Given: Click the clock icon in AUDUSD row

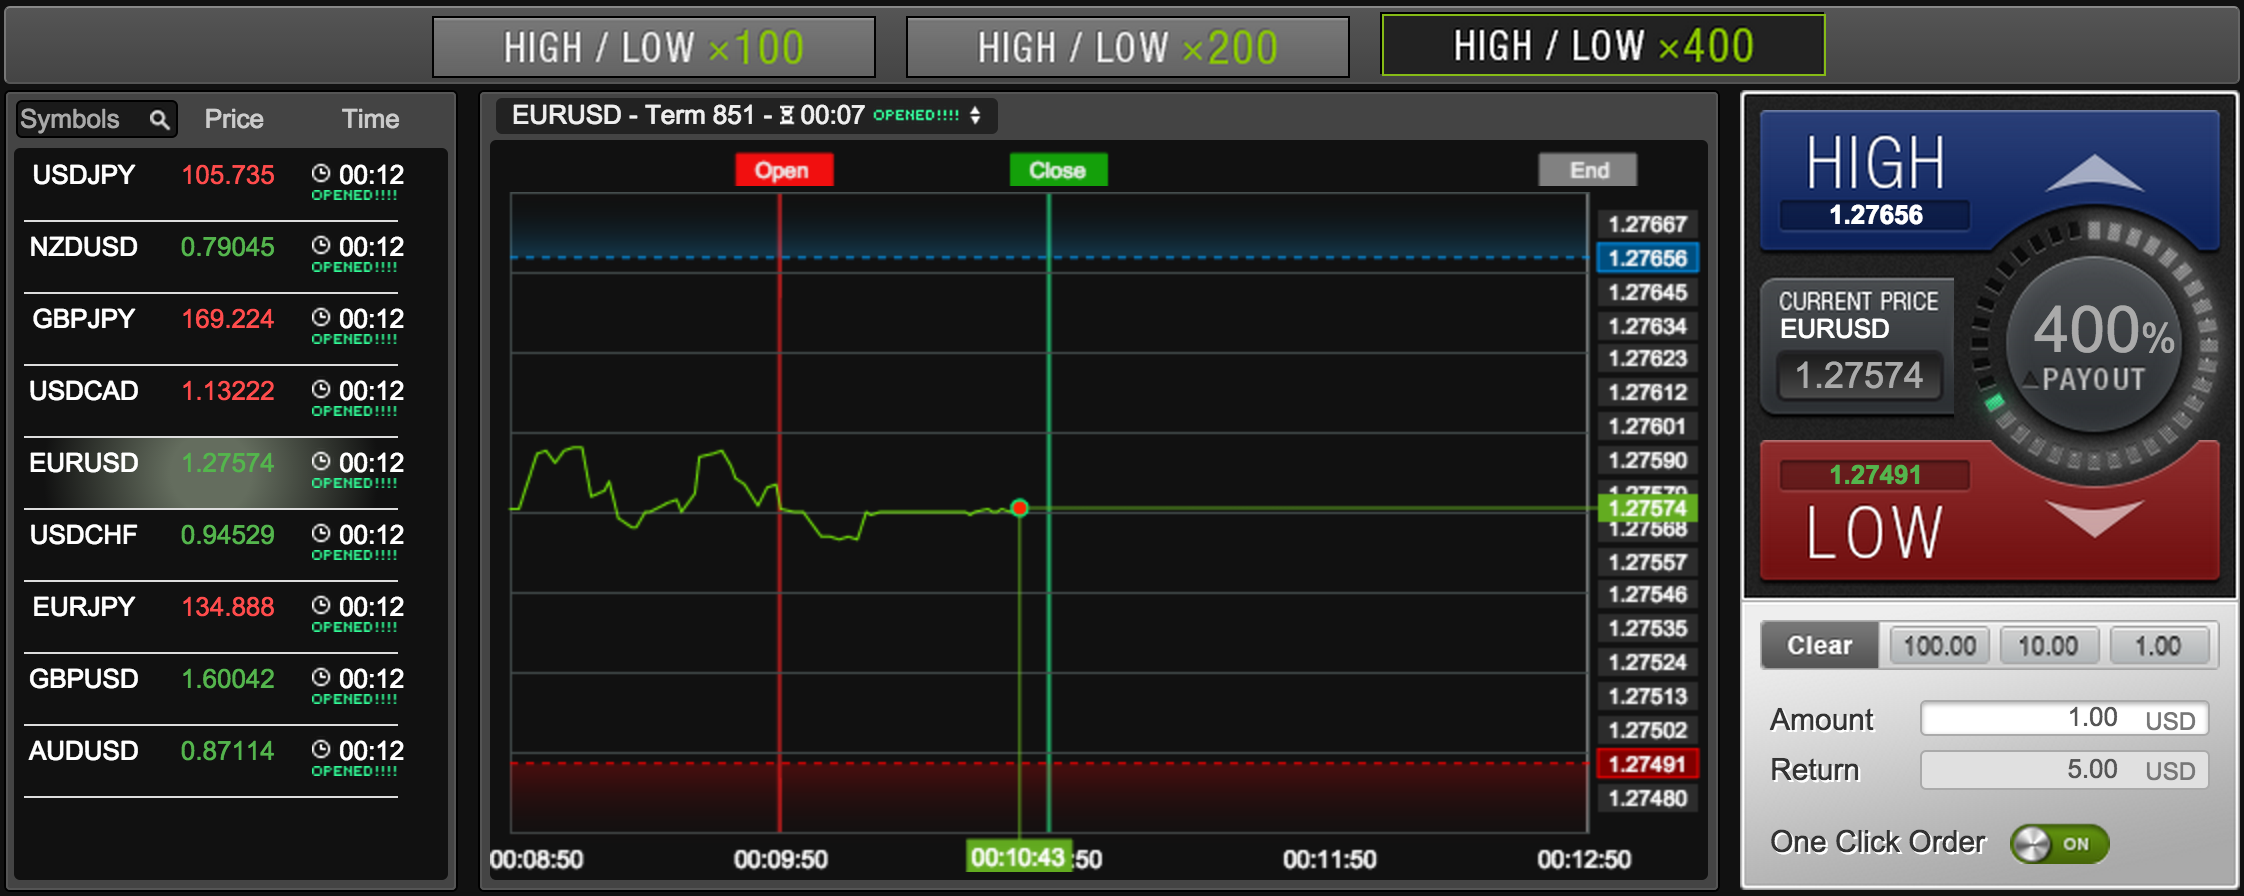Looking at the screenshot, I should [321, 749].
